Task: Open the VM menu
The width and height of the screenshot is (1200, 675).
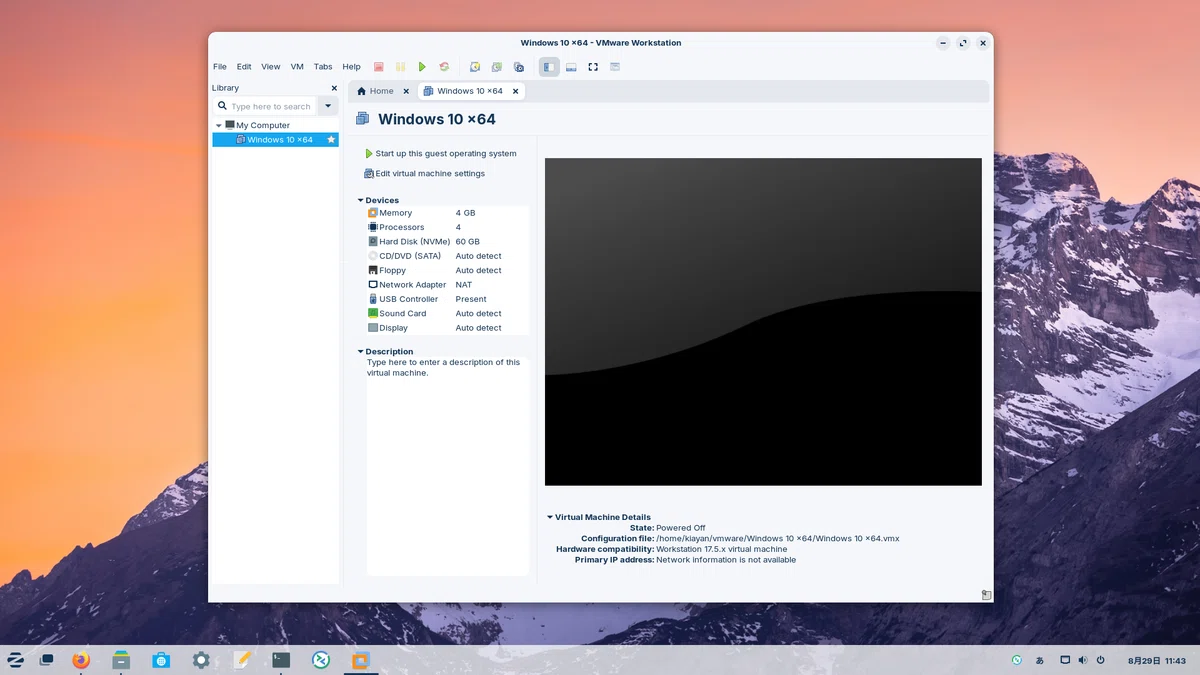Action: pos(297,67)
